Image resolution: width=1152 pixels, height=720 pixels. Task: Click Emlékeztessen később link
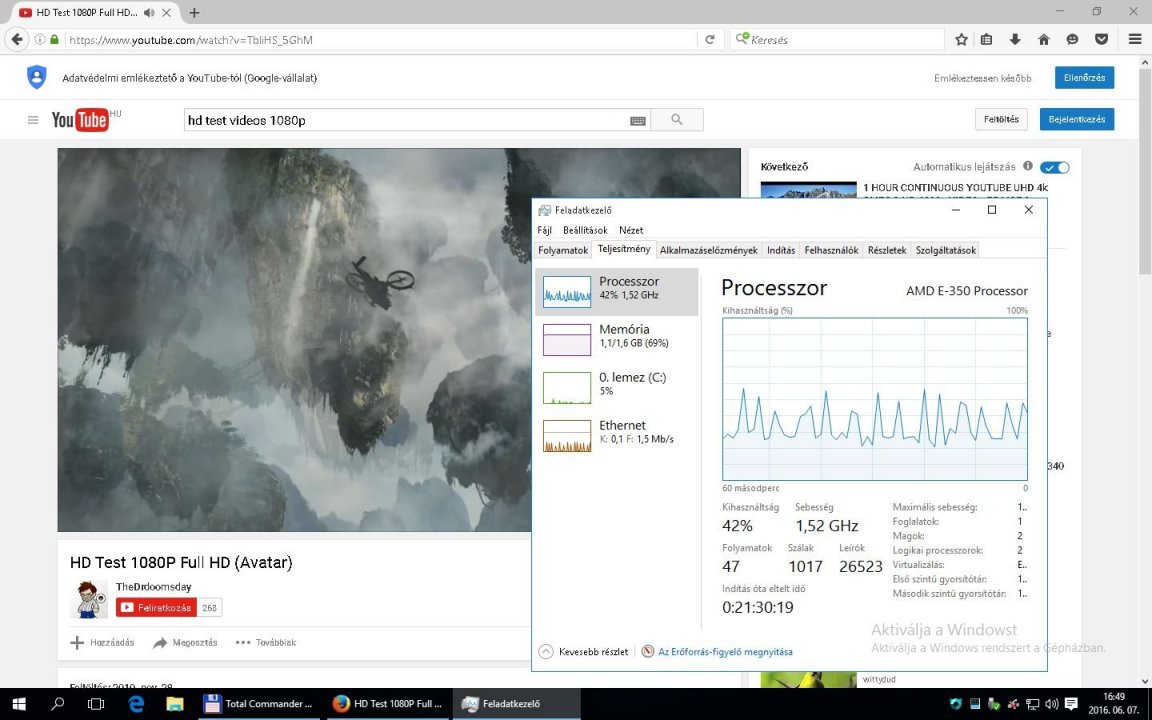[x=982, y=78]
